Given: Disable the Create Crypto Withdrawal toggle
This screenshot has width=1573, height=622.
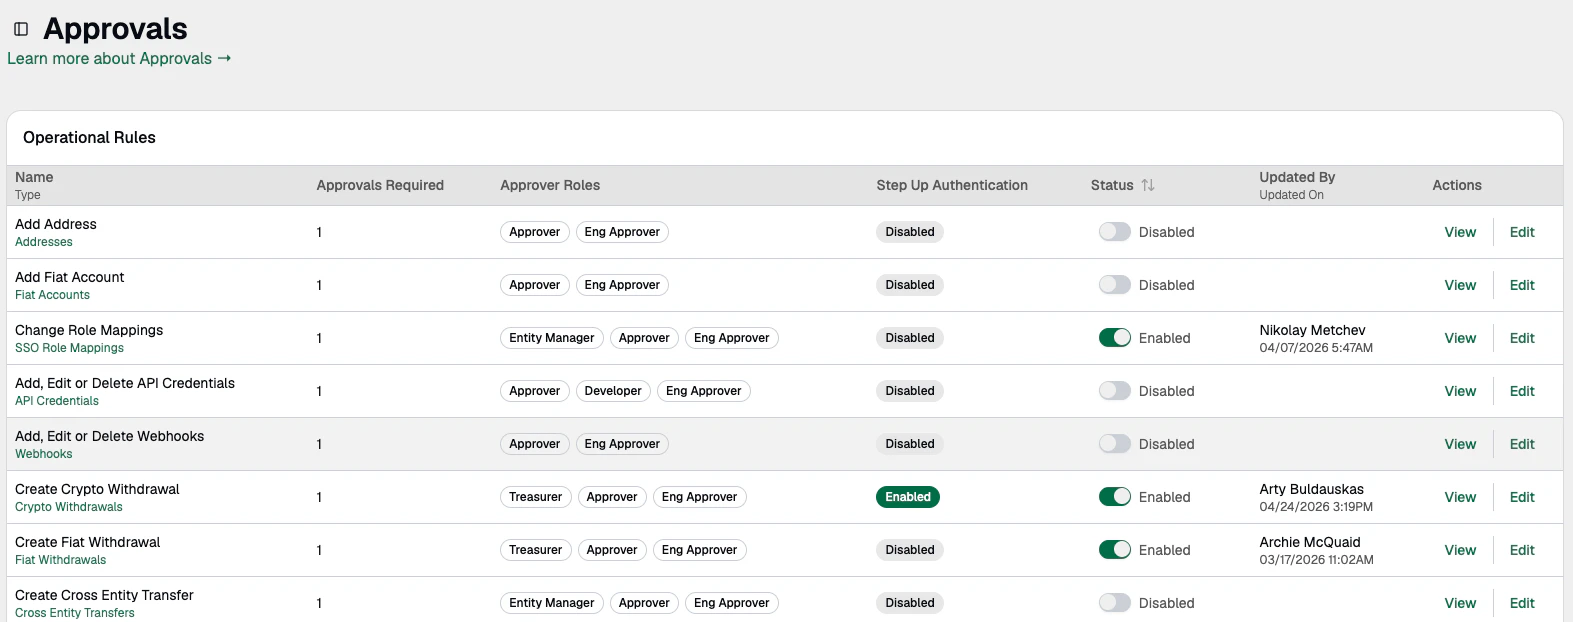Looking at the screenshot, I should [1115, 497].
